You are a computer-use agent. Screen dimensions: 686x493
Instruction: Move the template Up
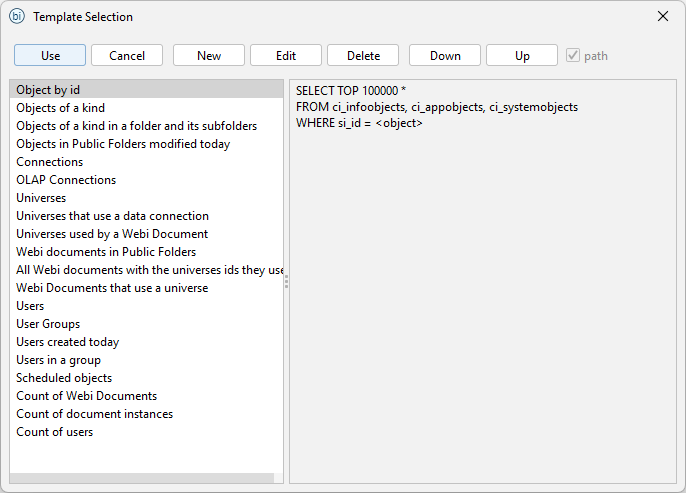[x=522, y=56]
